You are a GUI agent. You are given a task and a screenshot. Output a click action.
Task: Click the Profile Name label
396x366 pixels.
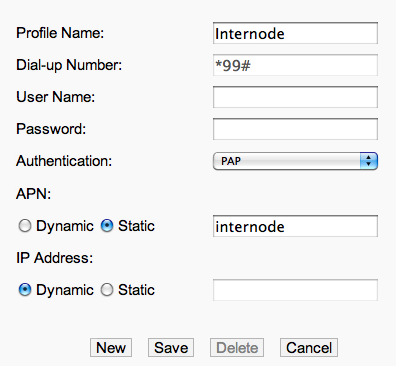(x=60, y=33)
